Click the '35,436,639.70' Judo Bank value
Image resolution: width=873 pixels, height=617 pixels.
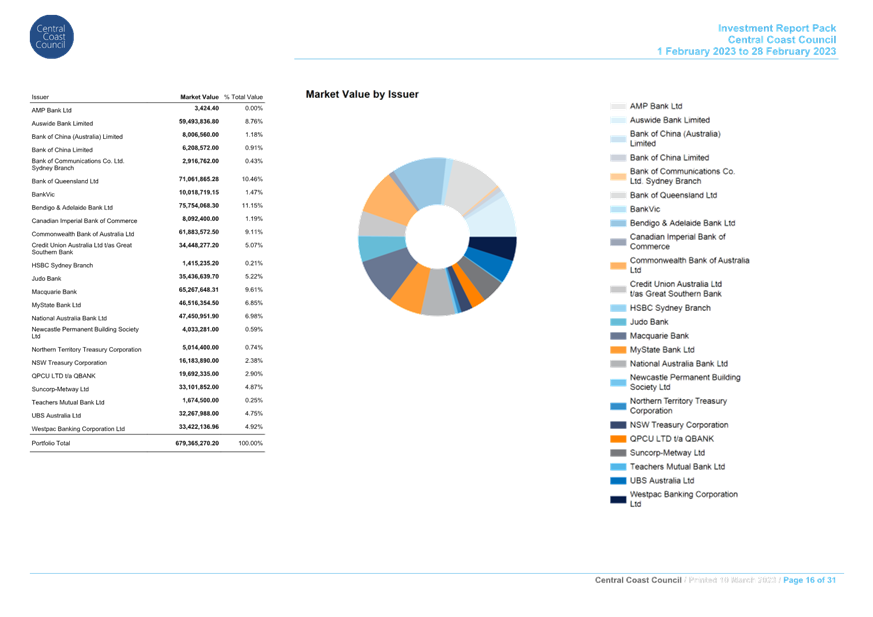point(199,276)
